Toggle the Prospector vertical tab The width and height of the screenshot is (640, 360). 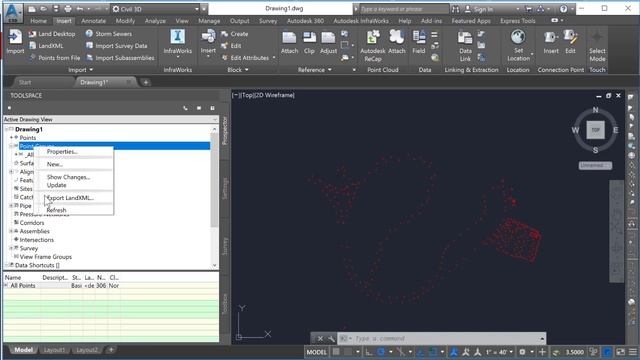224,130
